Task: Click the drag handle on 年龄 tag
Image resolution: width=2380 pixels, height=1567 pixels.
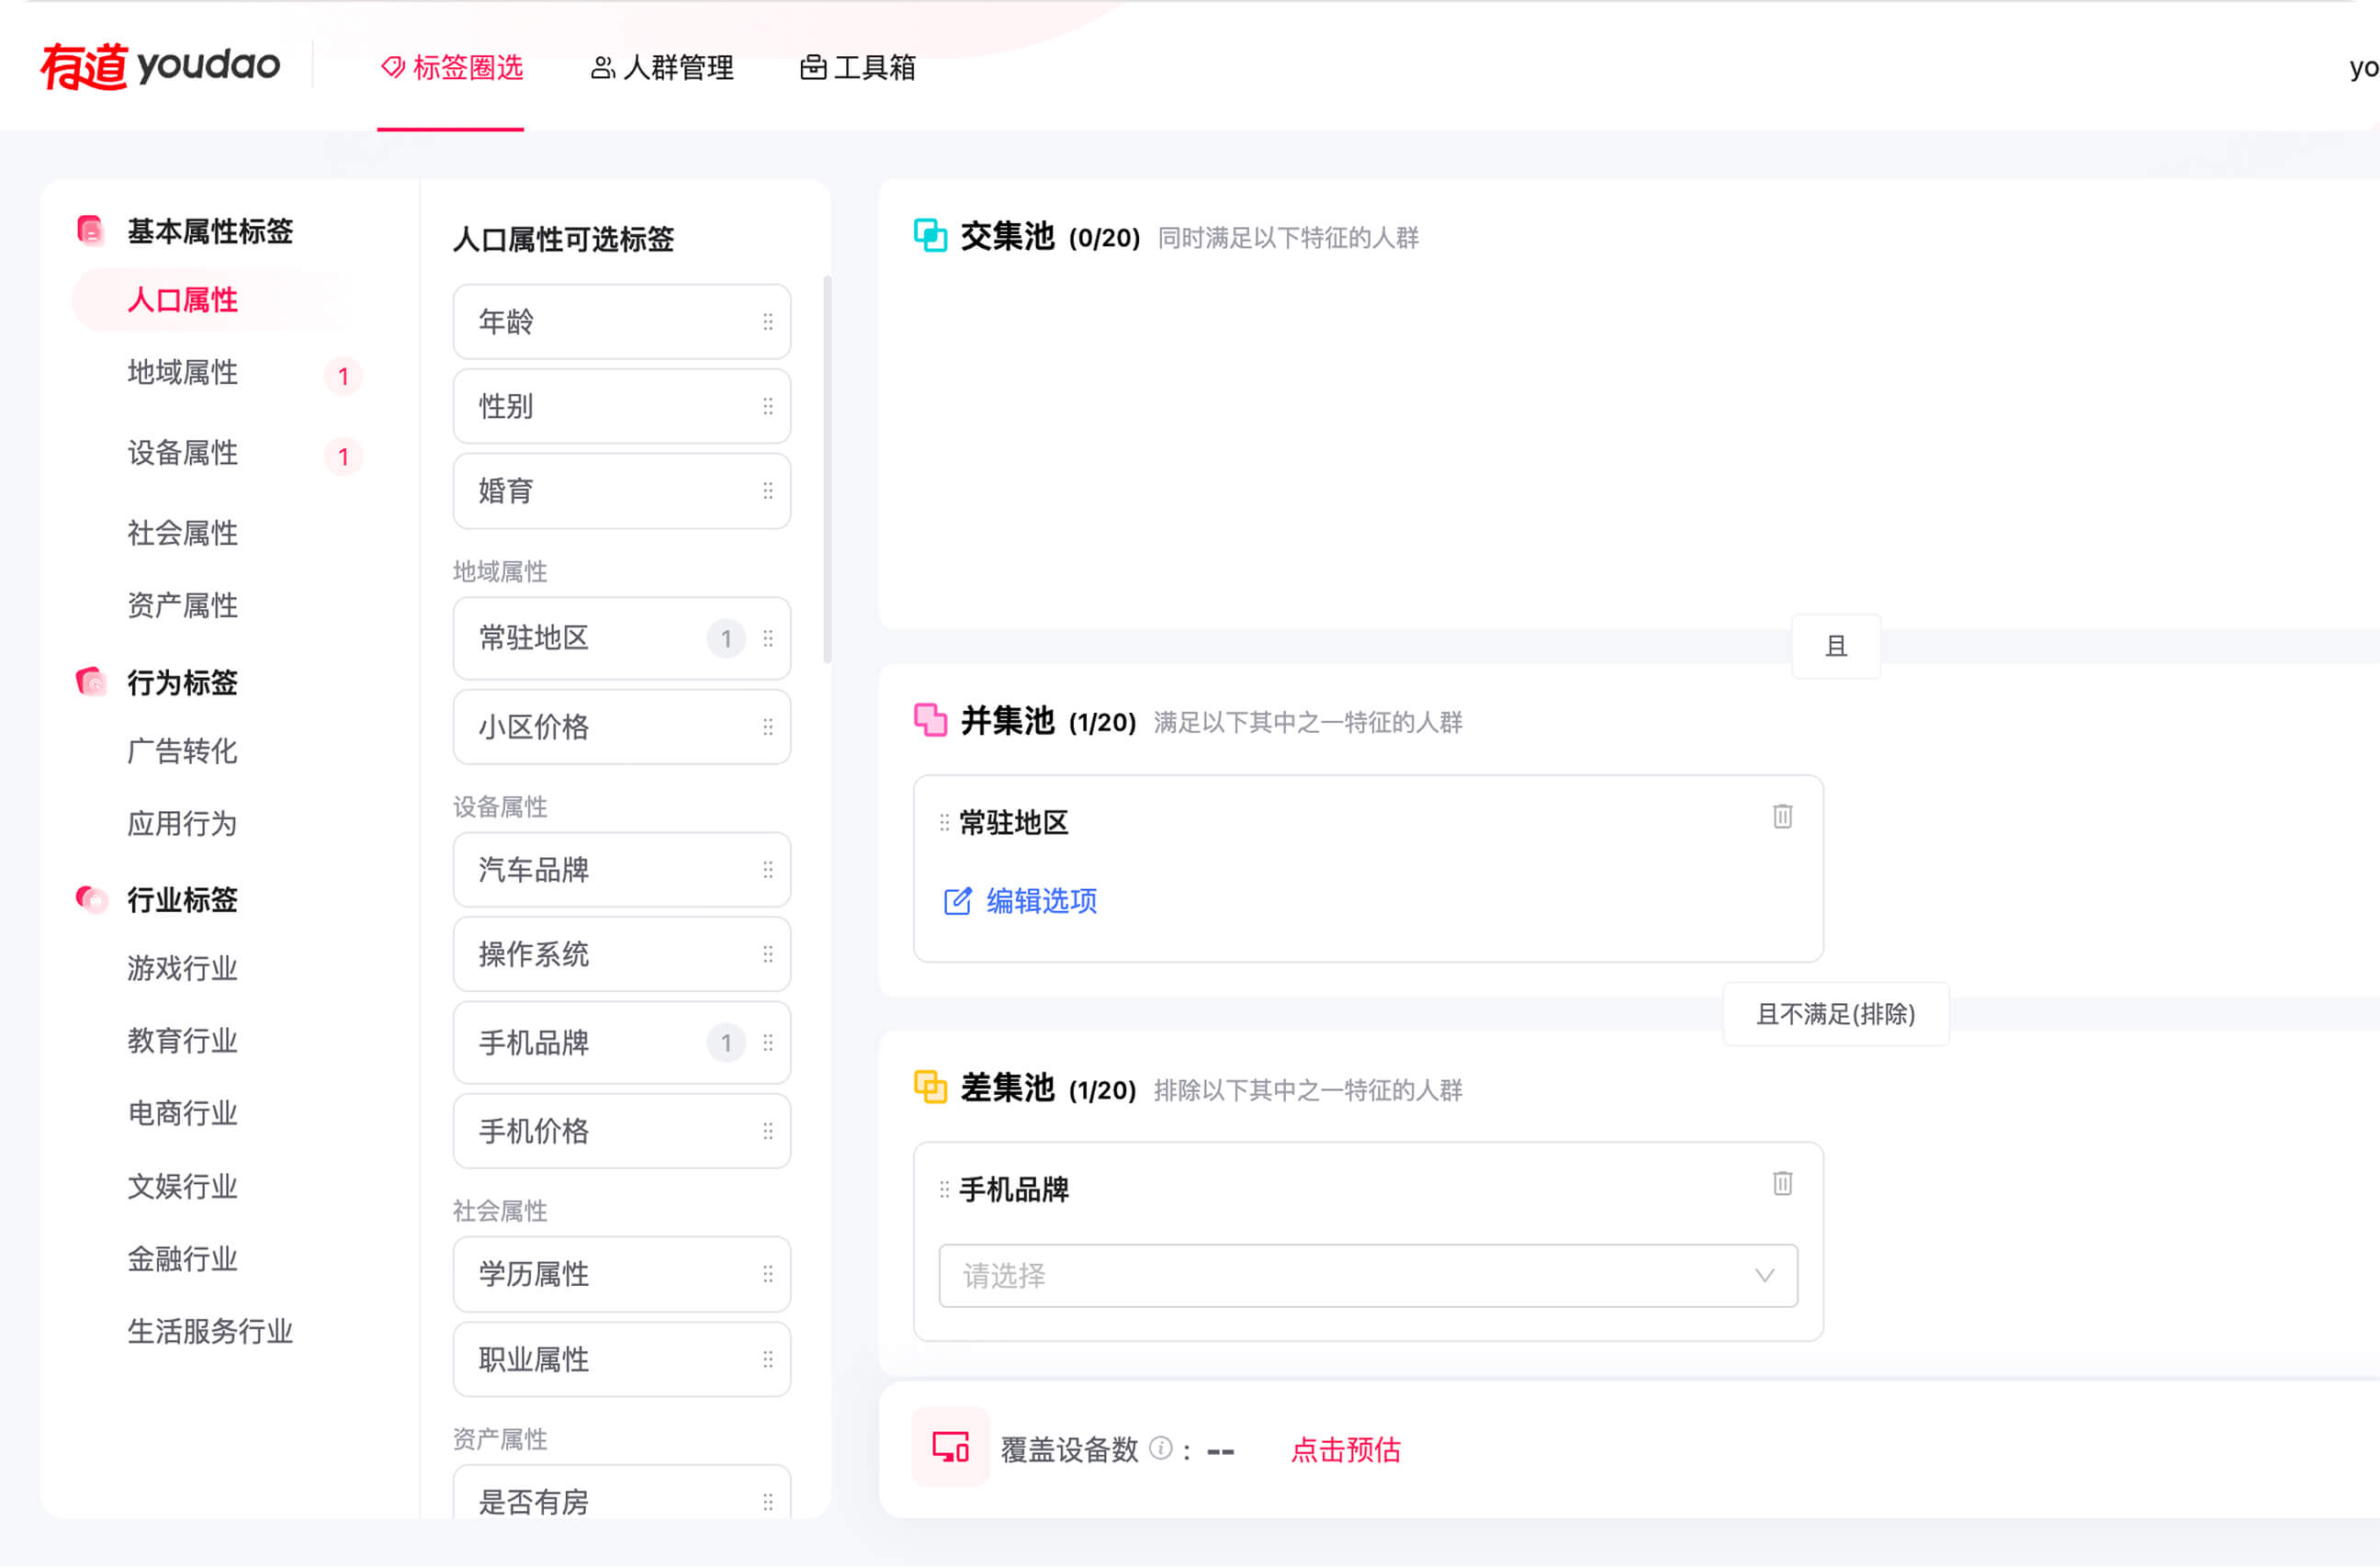Action: point(768,321)
